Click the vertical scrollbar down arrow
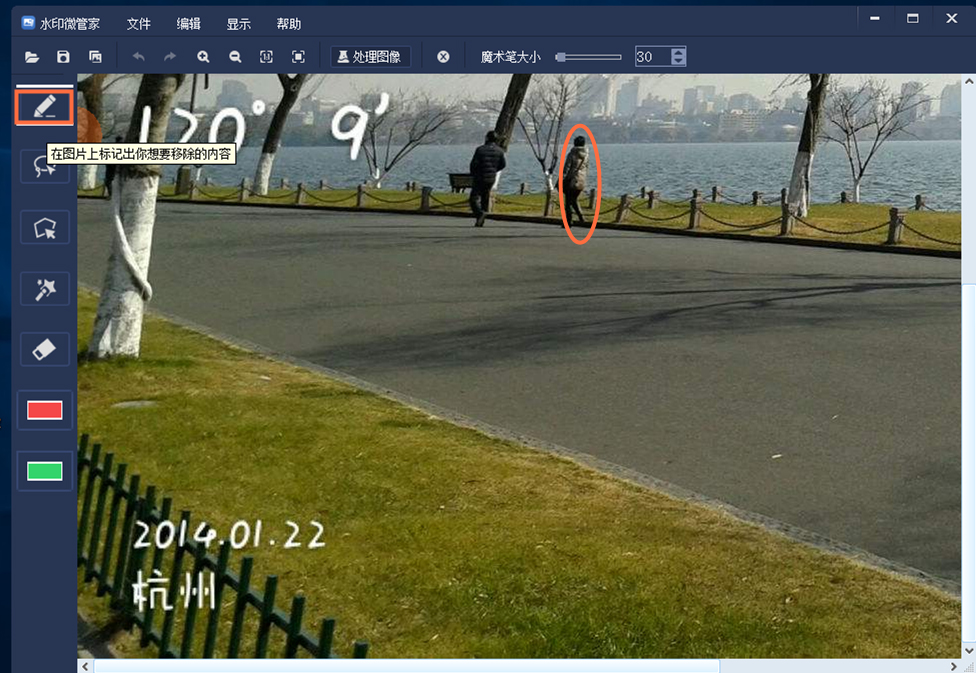 969,651
